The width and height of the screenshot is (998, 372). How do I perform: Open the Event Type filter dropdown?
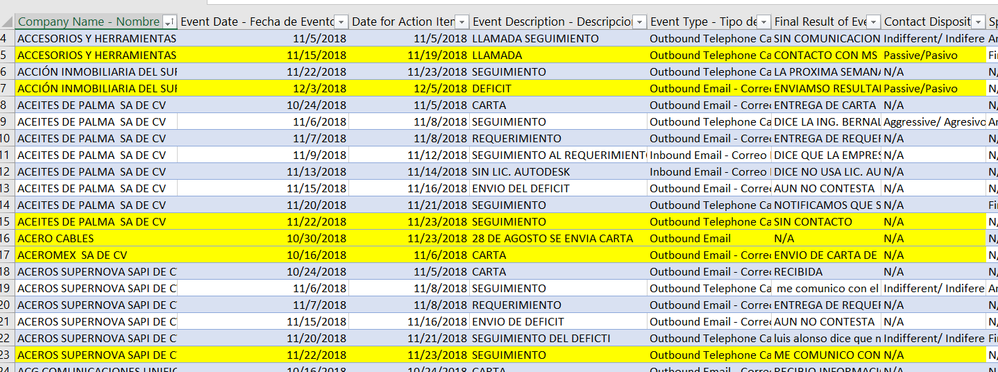[764, 22]
